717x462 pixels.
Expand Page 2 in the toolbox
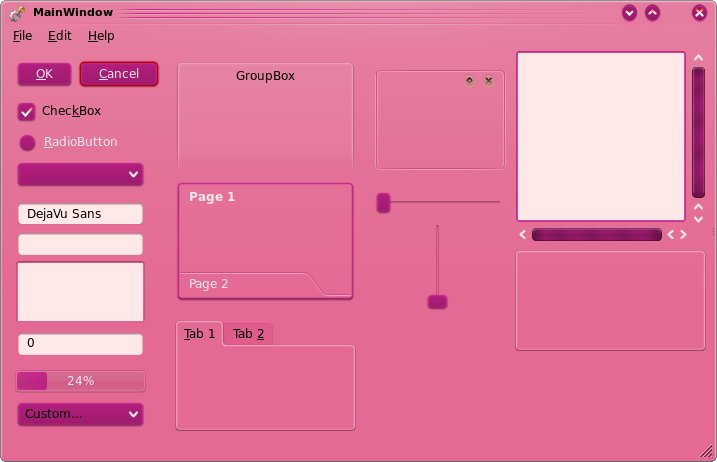209,284
